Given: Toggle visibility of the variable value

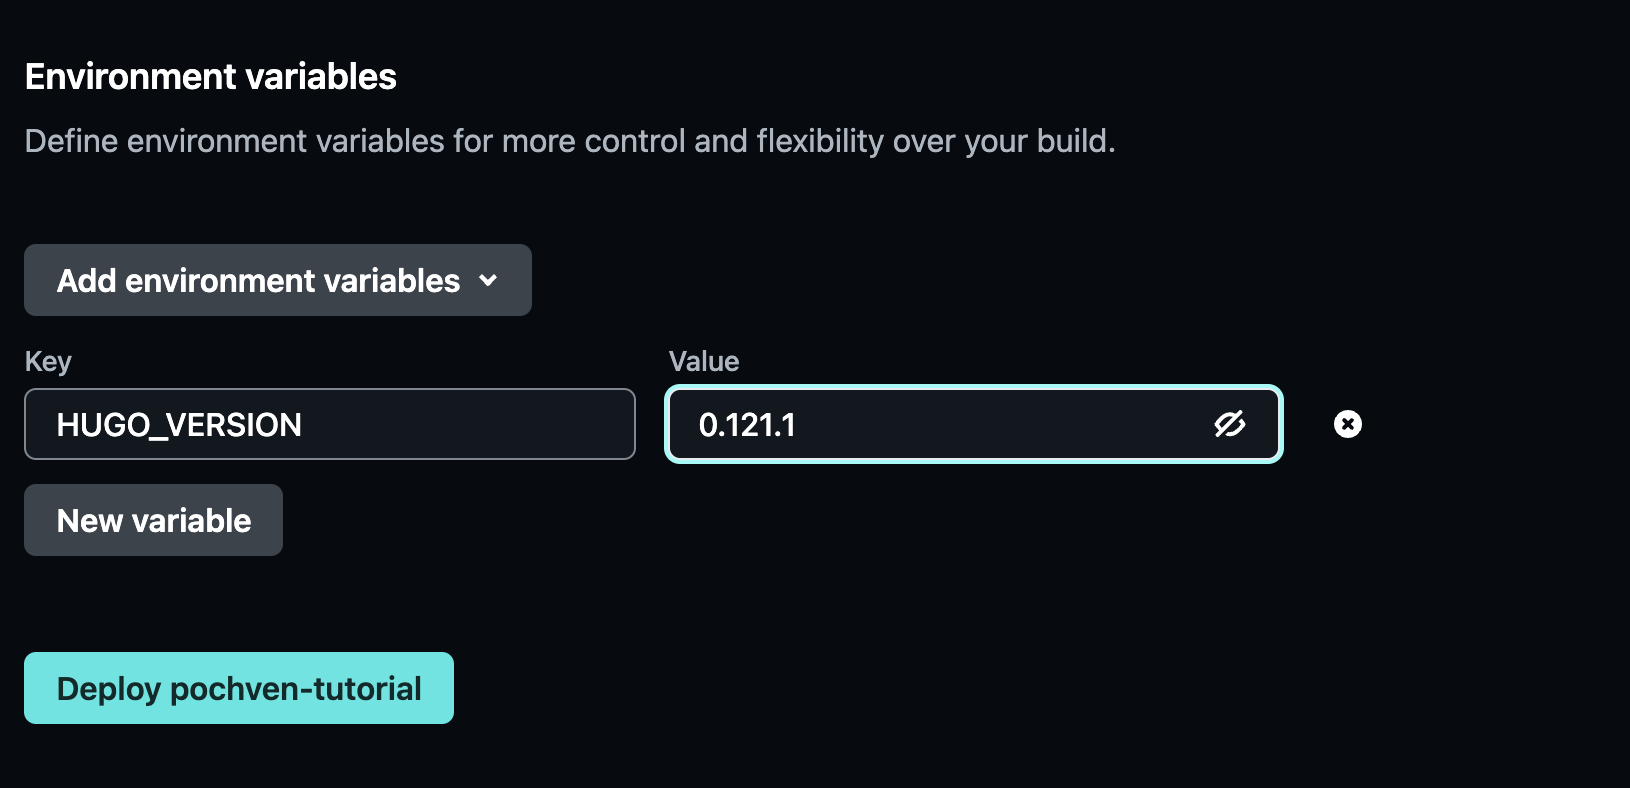Looking at the screenshot, I should click(x=1229, y=424).
